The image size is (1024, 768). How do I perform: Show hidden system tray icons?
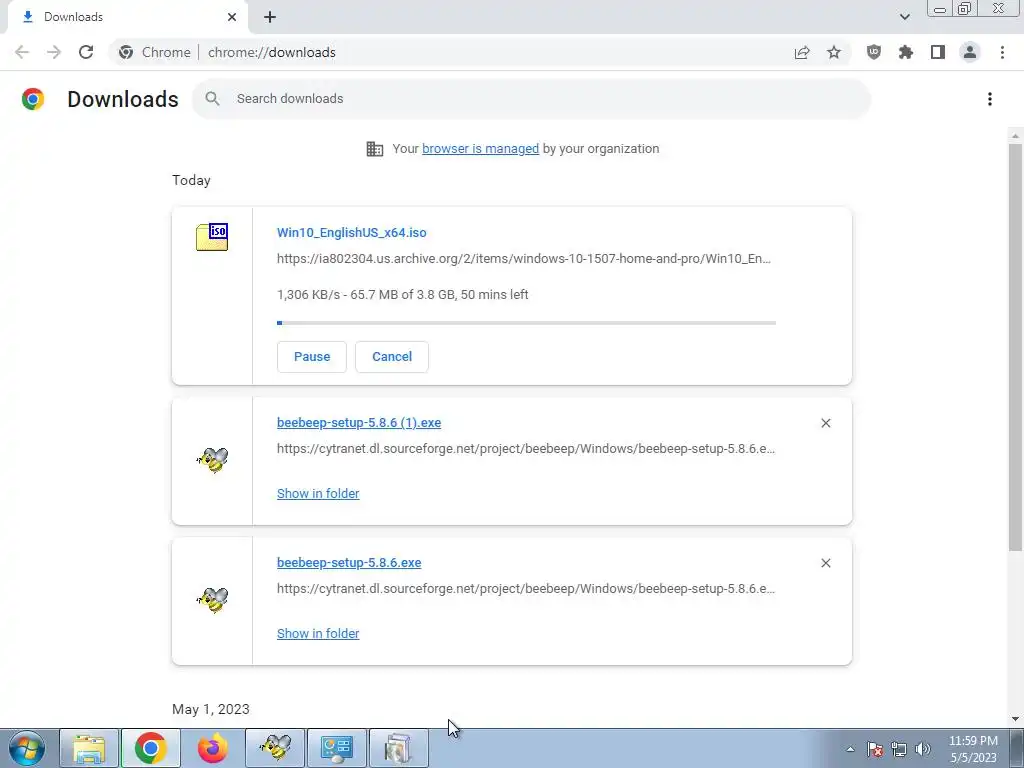(x=850, y=749)
